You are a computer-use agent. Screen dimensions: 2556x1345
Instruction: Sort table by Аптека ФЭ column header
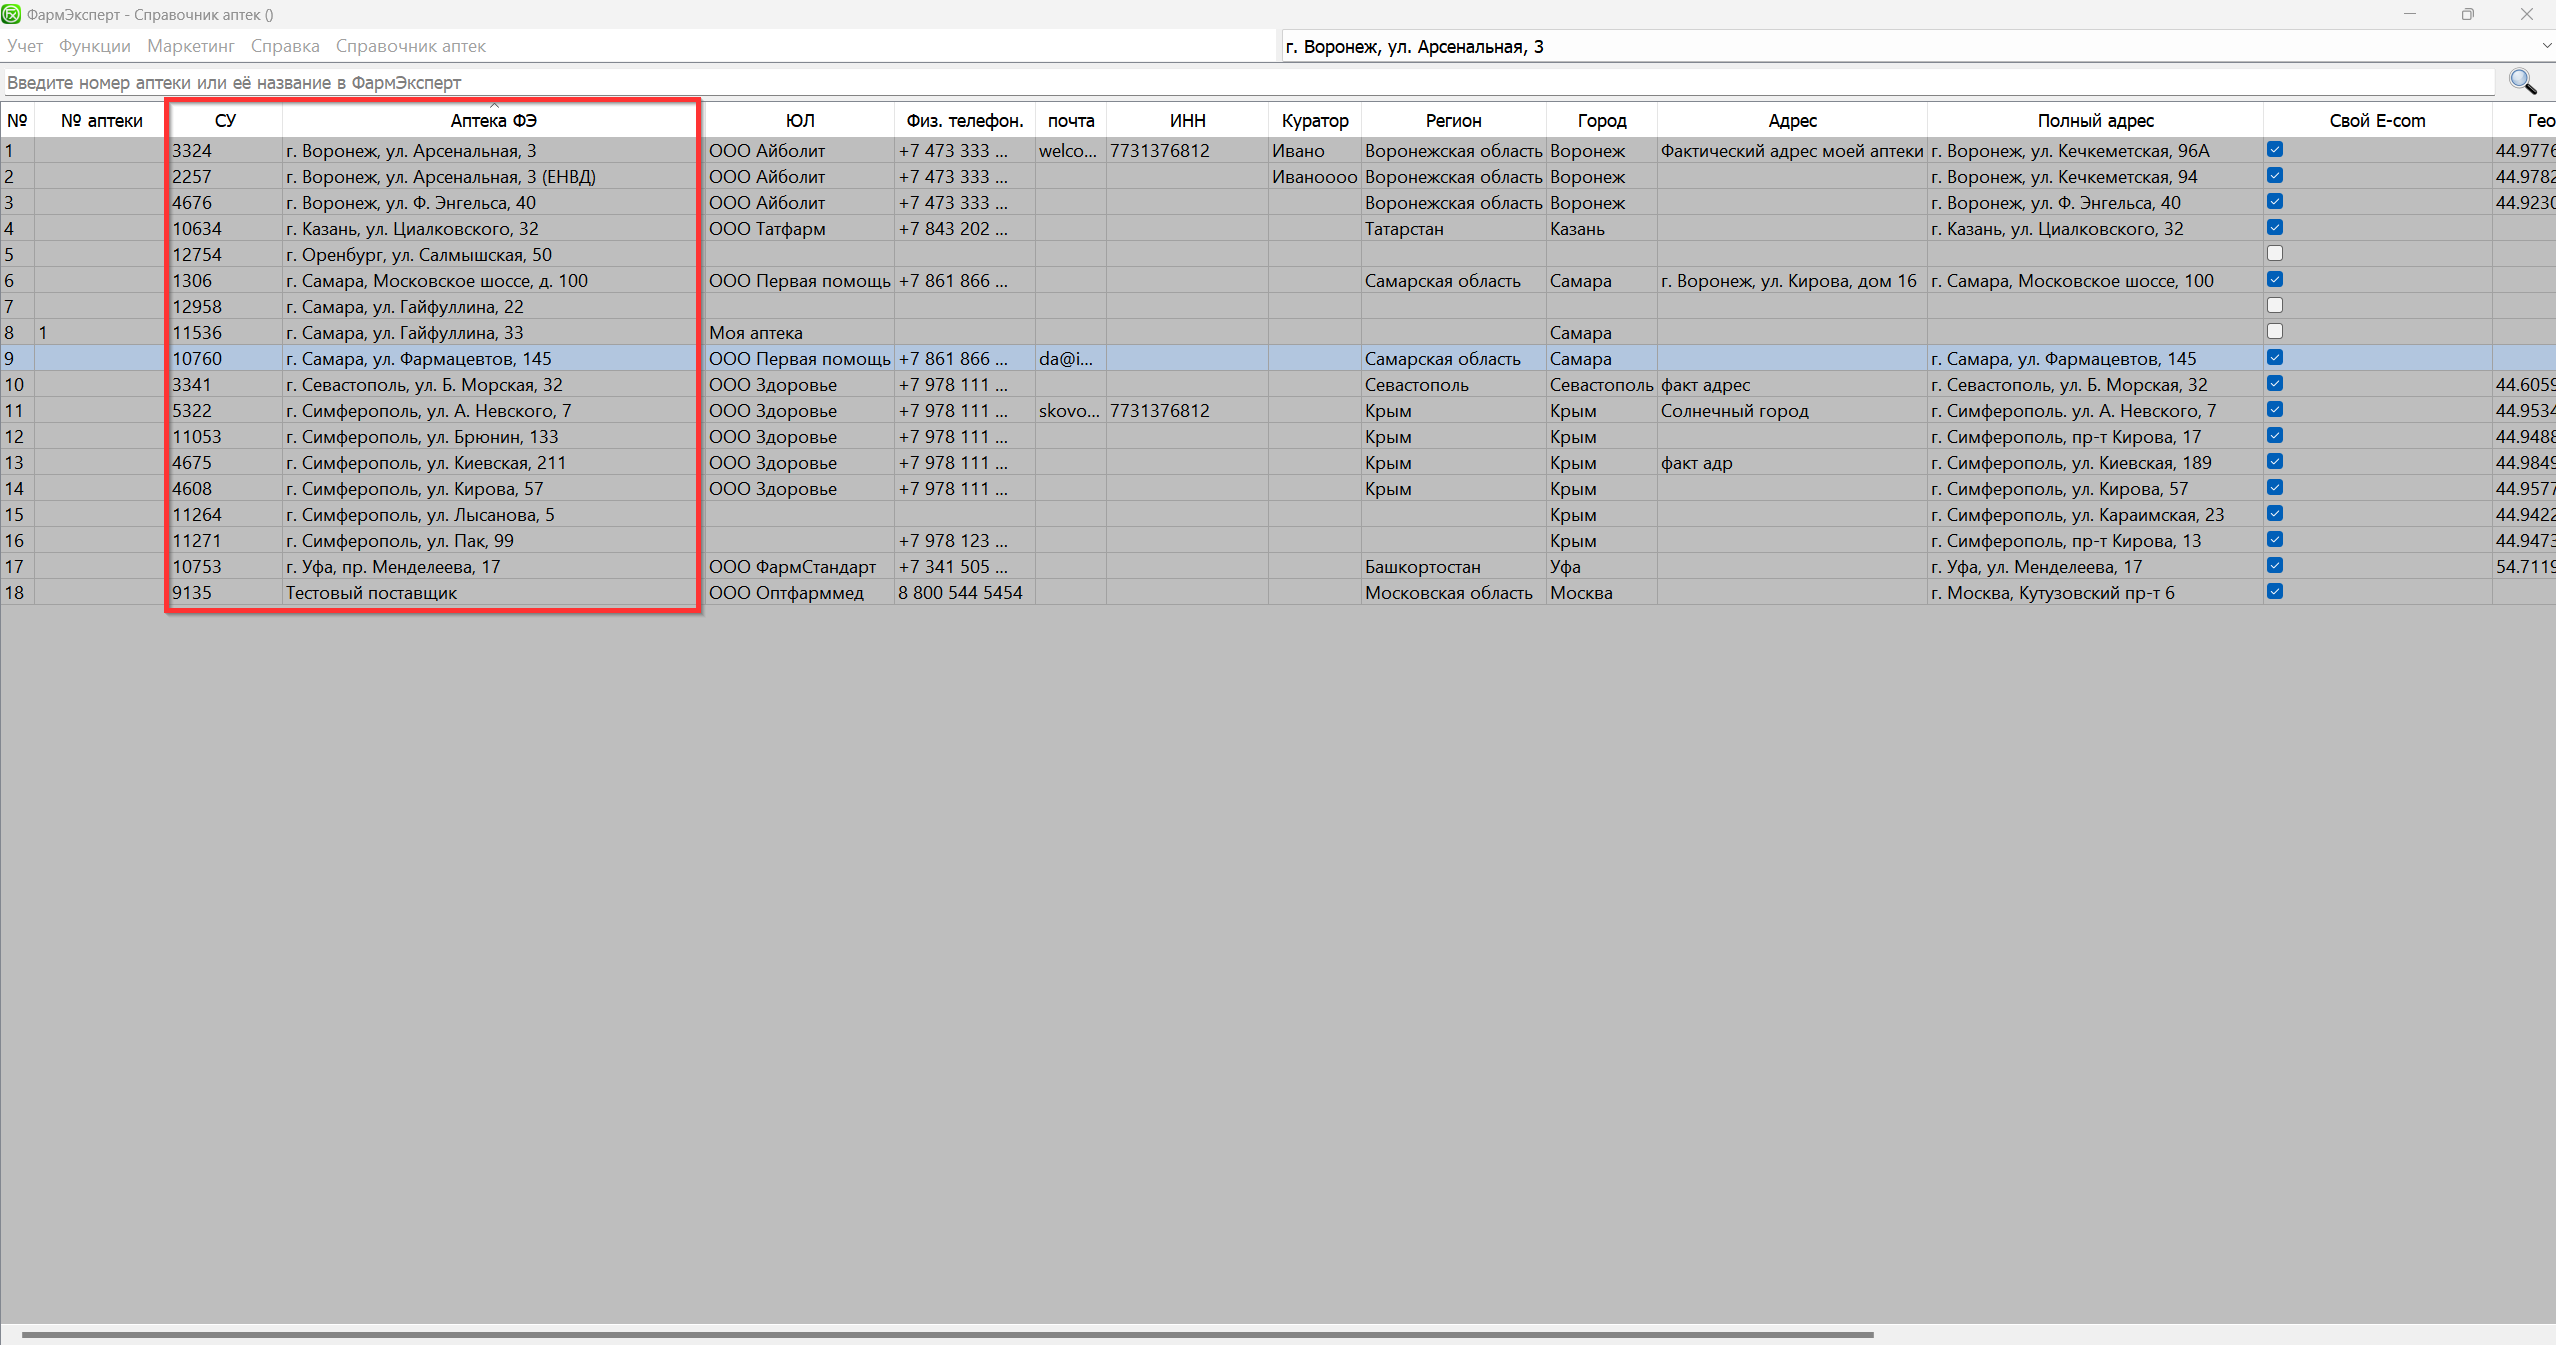click(493, 121)
